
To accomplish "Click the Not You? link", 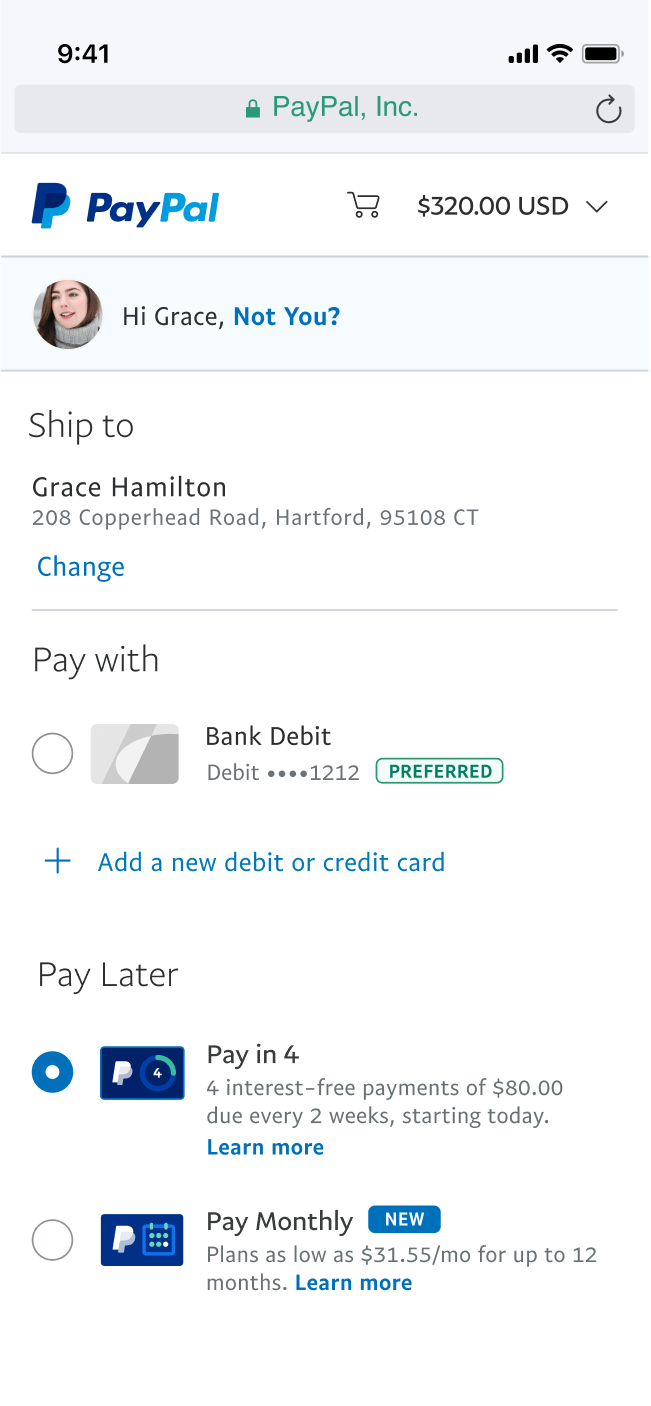I will coord(287,316).
